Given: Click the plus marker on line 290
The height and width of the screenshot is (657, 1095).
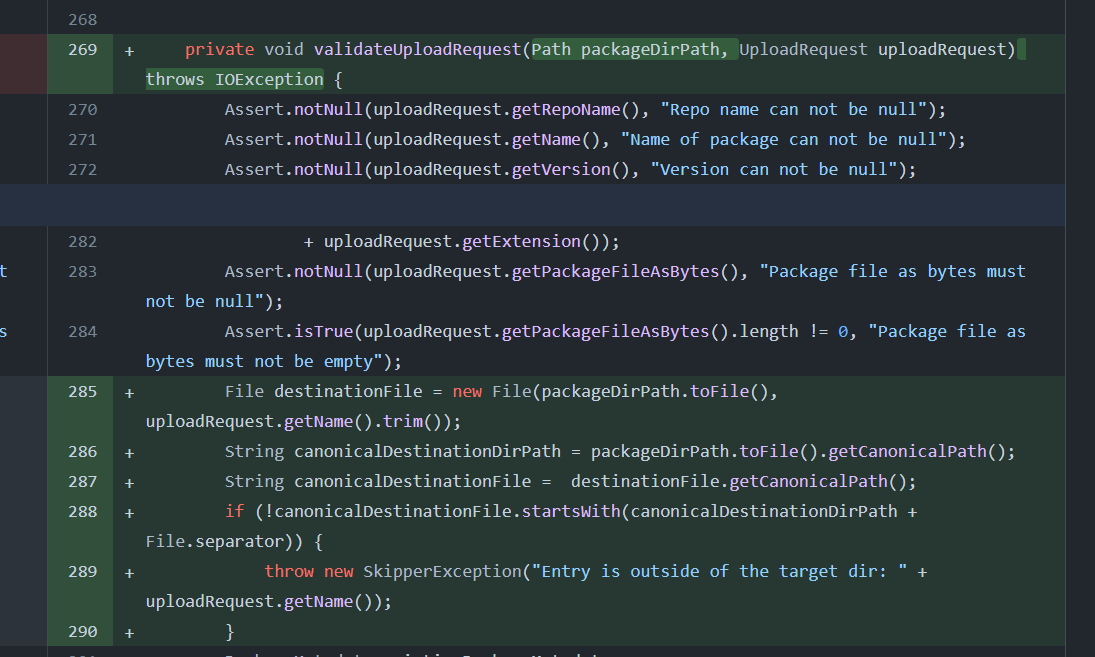Looking at the screenshot, I should [129, 633].
